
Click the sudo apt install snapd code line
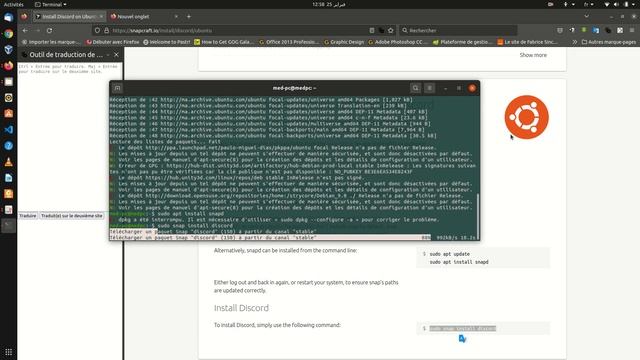[x=459, y=262]
